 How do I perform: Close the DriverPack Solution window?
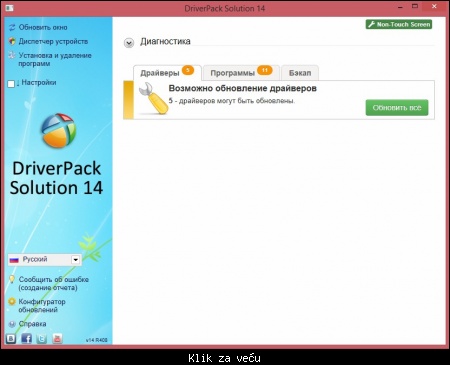click(x=434, y=6)
